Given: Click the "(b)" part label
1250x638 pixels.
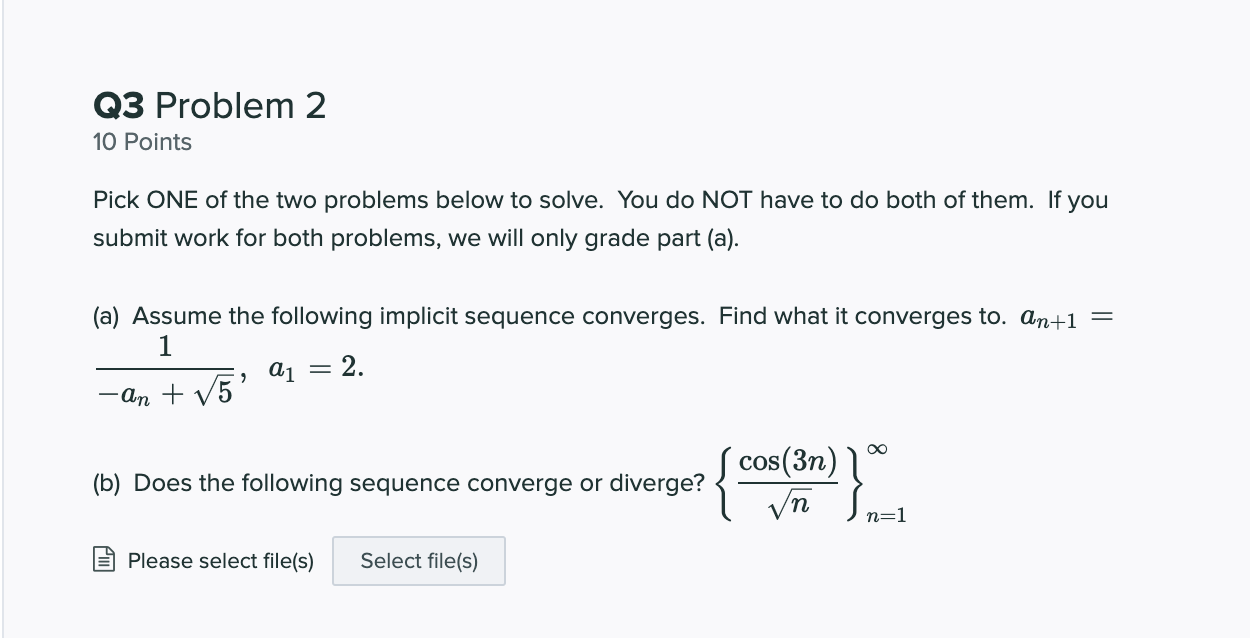Looking at the screenshot, I should (109, 484).
